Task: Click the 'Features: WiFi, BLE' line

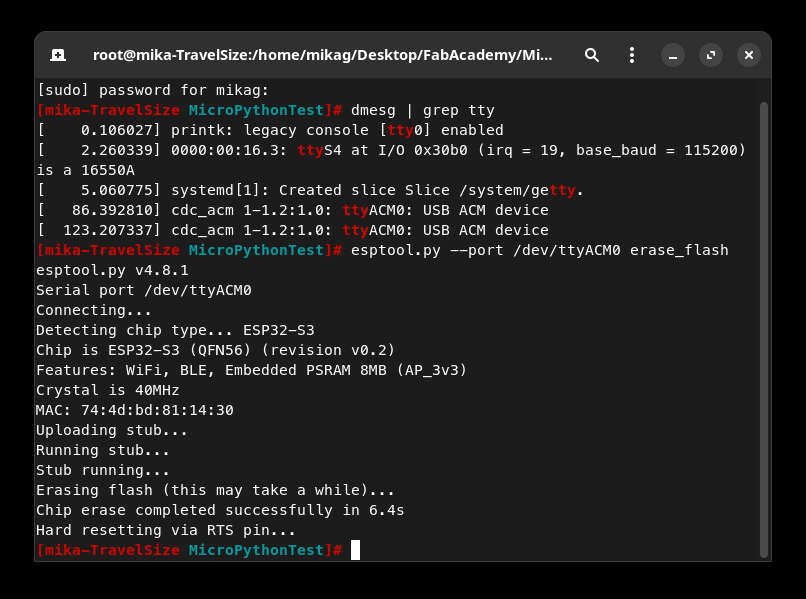Action: (x=251, y=370)
